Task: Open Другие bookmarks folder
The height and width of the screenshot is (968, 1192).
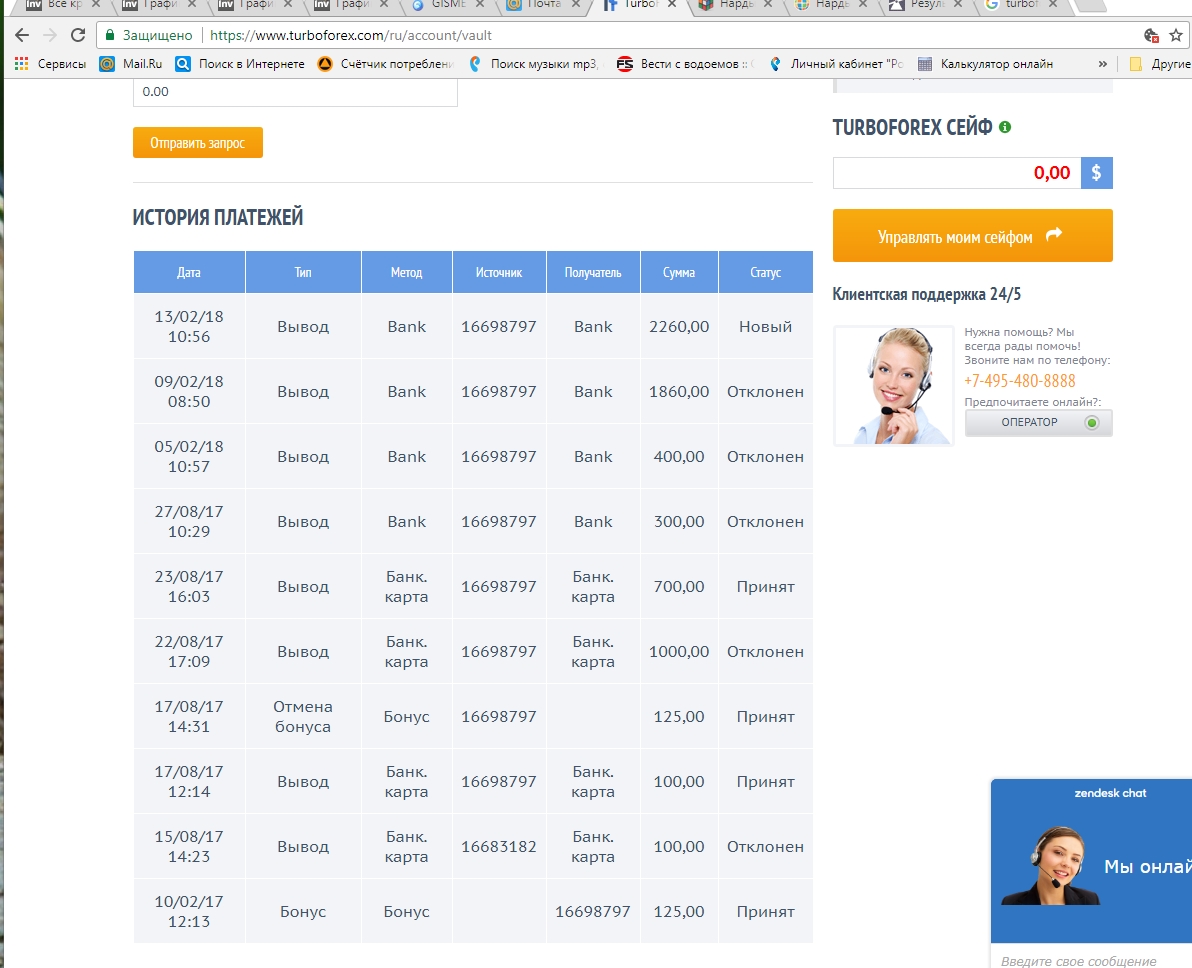Action: pos(1160,64)
